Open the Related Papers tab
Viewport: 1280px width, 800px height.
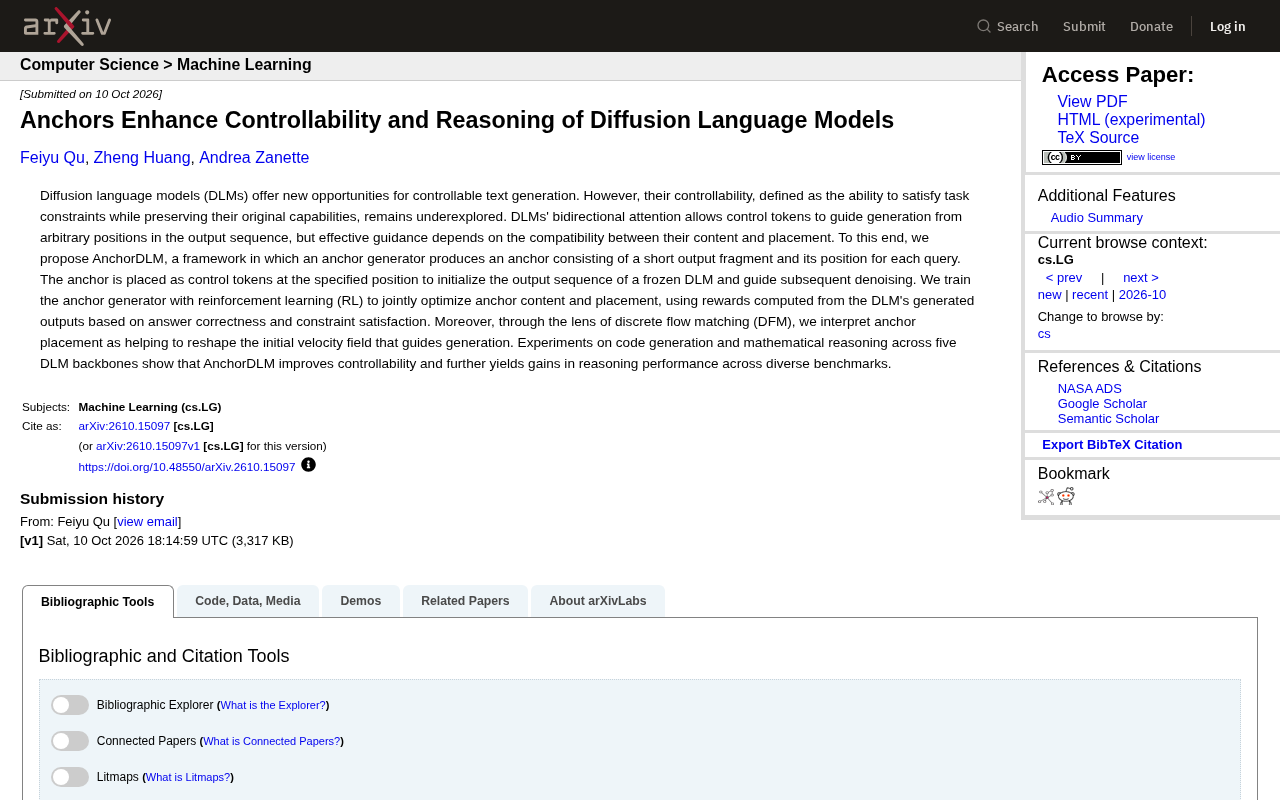tap(465, 601)
